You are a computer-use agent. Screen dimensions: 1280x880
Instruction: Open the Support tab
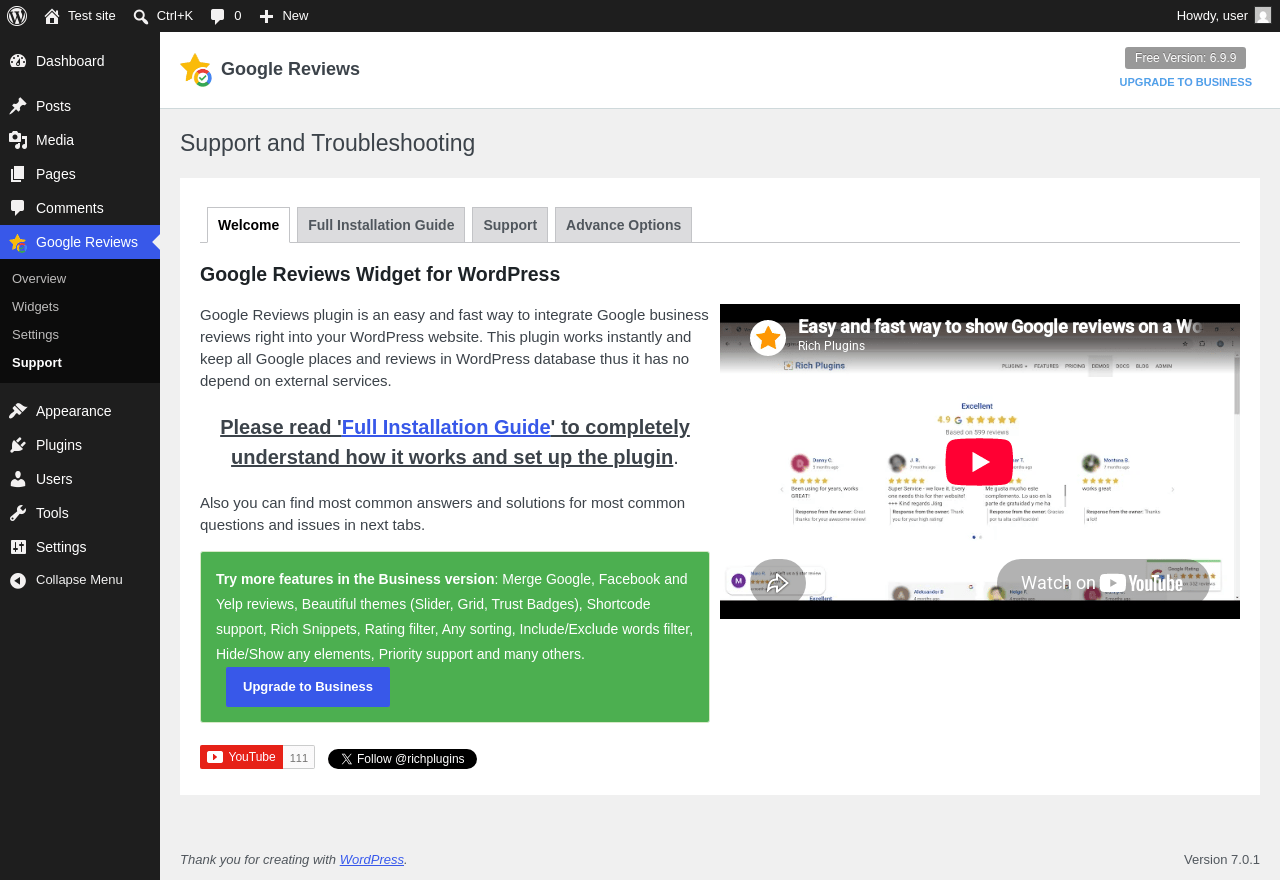click(510, 225)
